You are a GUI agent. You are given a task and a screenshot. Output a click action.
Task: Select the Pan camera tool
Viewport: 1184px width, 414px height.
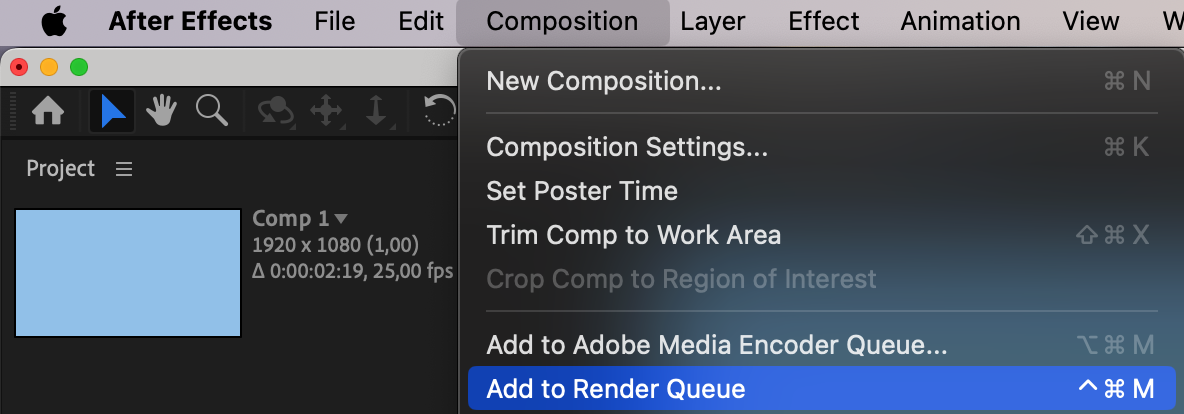[x=327, y=112]
